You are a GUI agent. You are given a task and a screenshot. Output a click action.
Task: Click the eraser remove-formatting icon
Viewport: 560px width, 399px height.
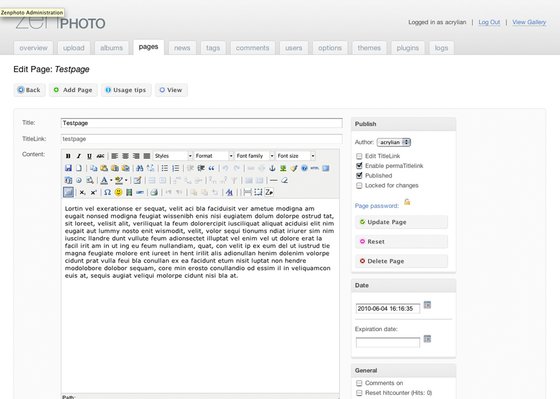coord(285,180)
